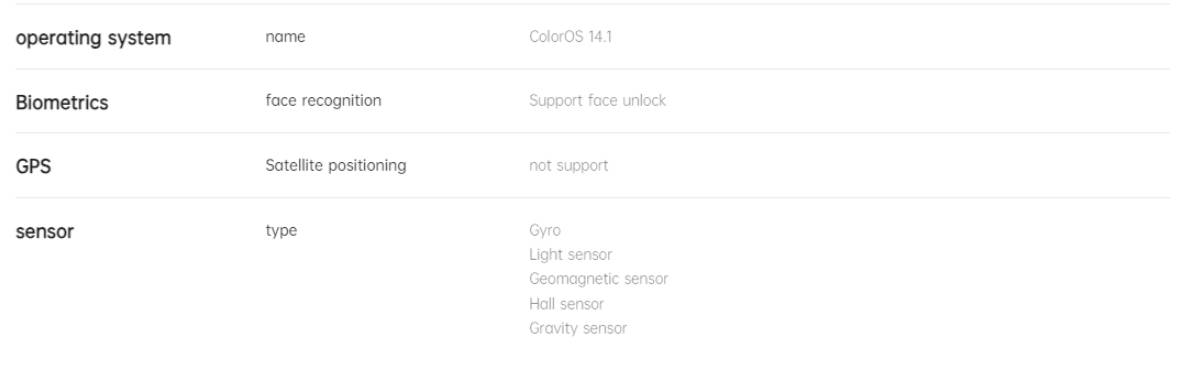Select the 'Light sensor' entry
The image size is (1204, 365).
tap(570, 255)
